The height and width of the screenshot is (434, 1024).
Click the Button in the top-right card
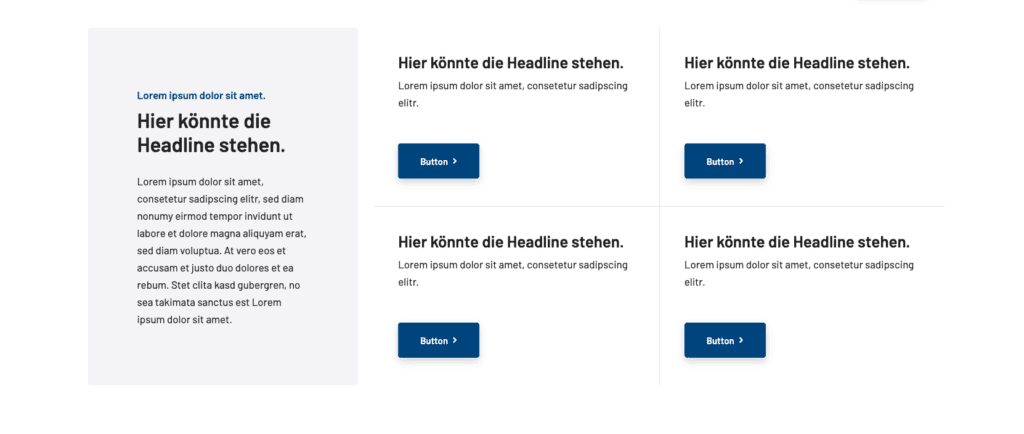coord(724,161)
